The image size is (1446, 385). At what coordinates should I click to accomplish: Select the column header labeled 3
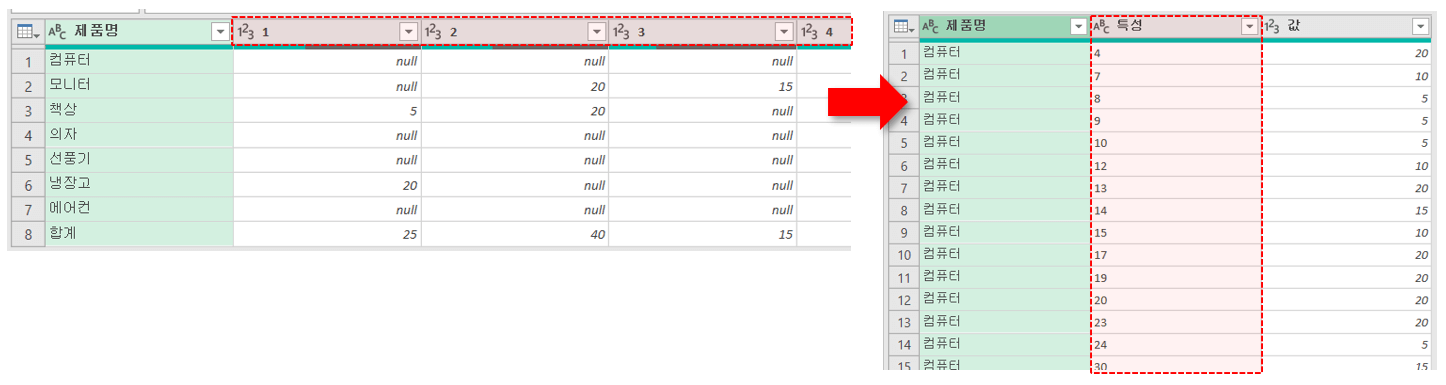click(x=703, y=32)
